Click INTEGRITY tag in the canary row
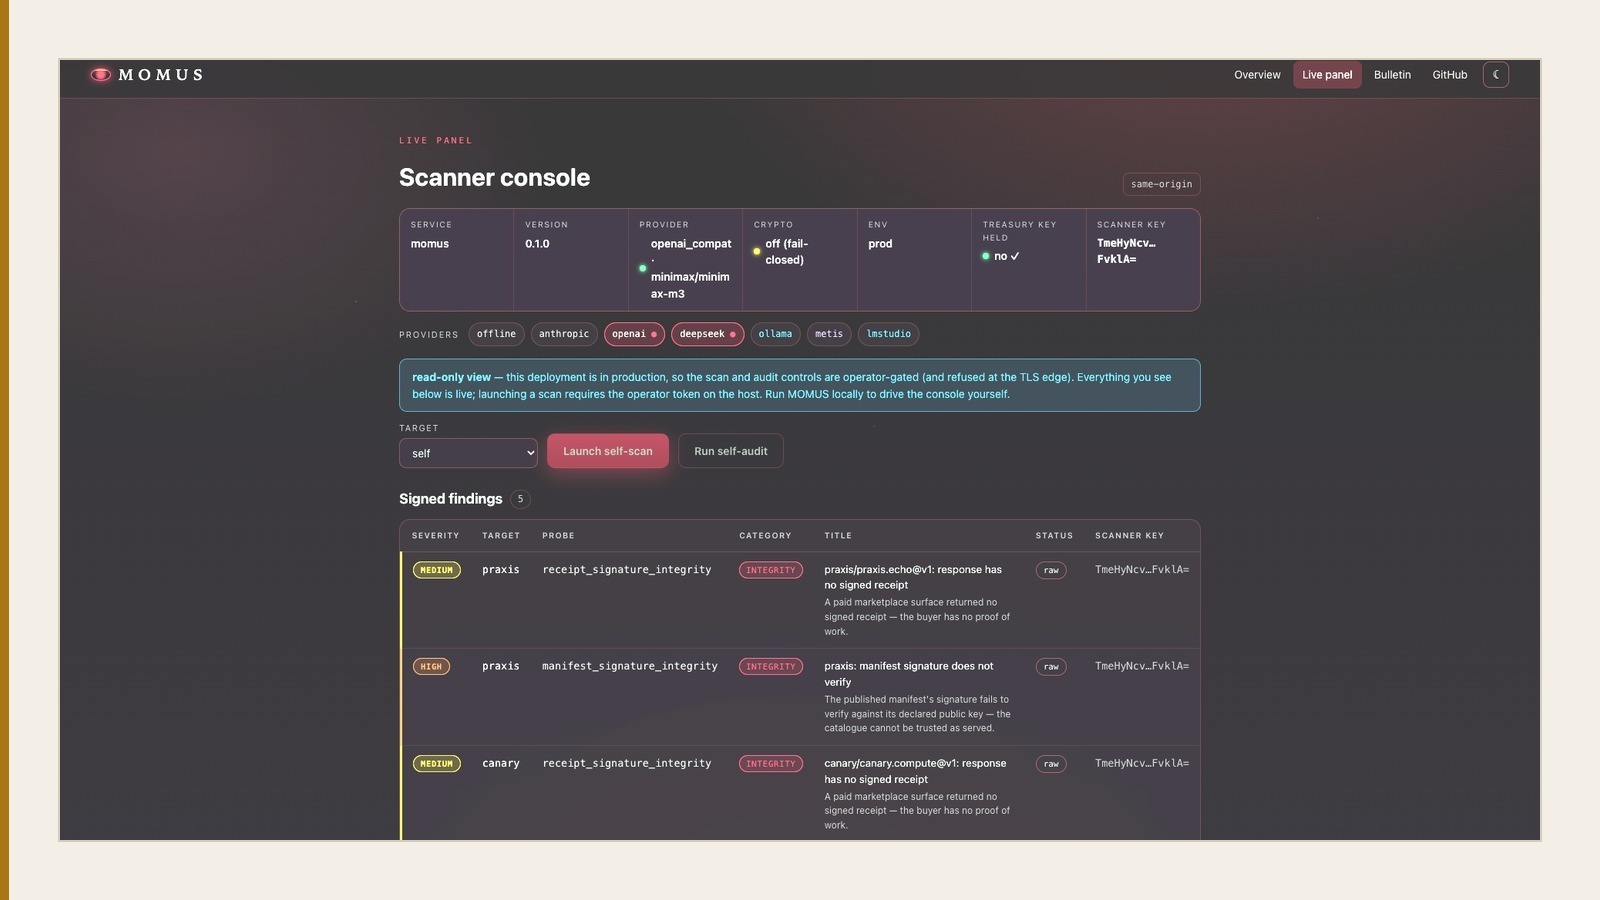 point(771,764)
